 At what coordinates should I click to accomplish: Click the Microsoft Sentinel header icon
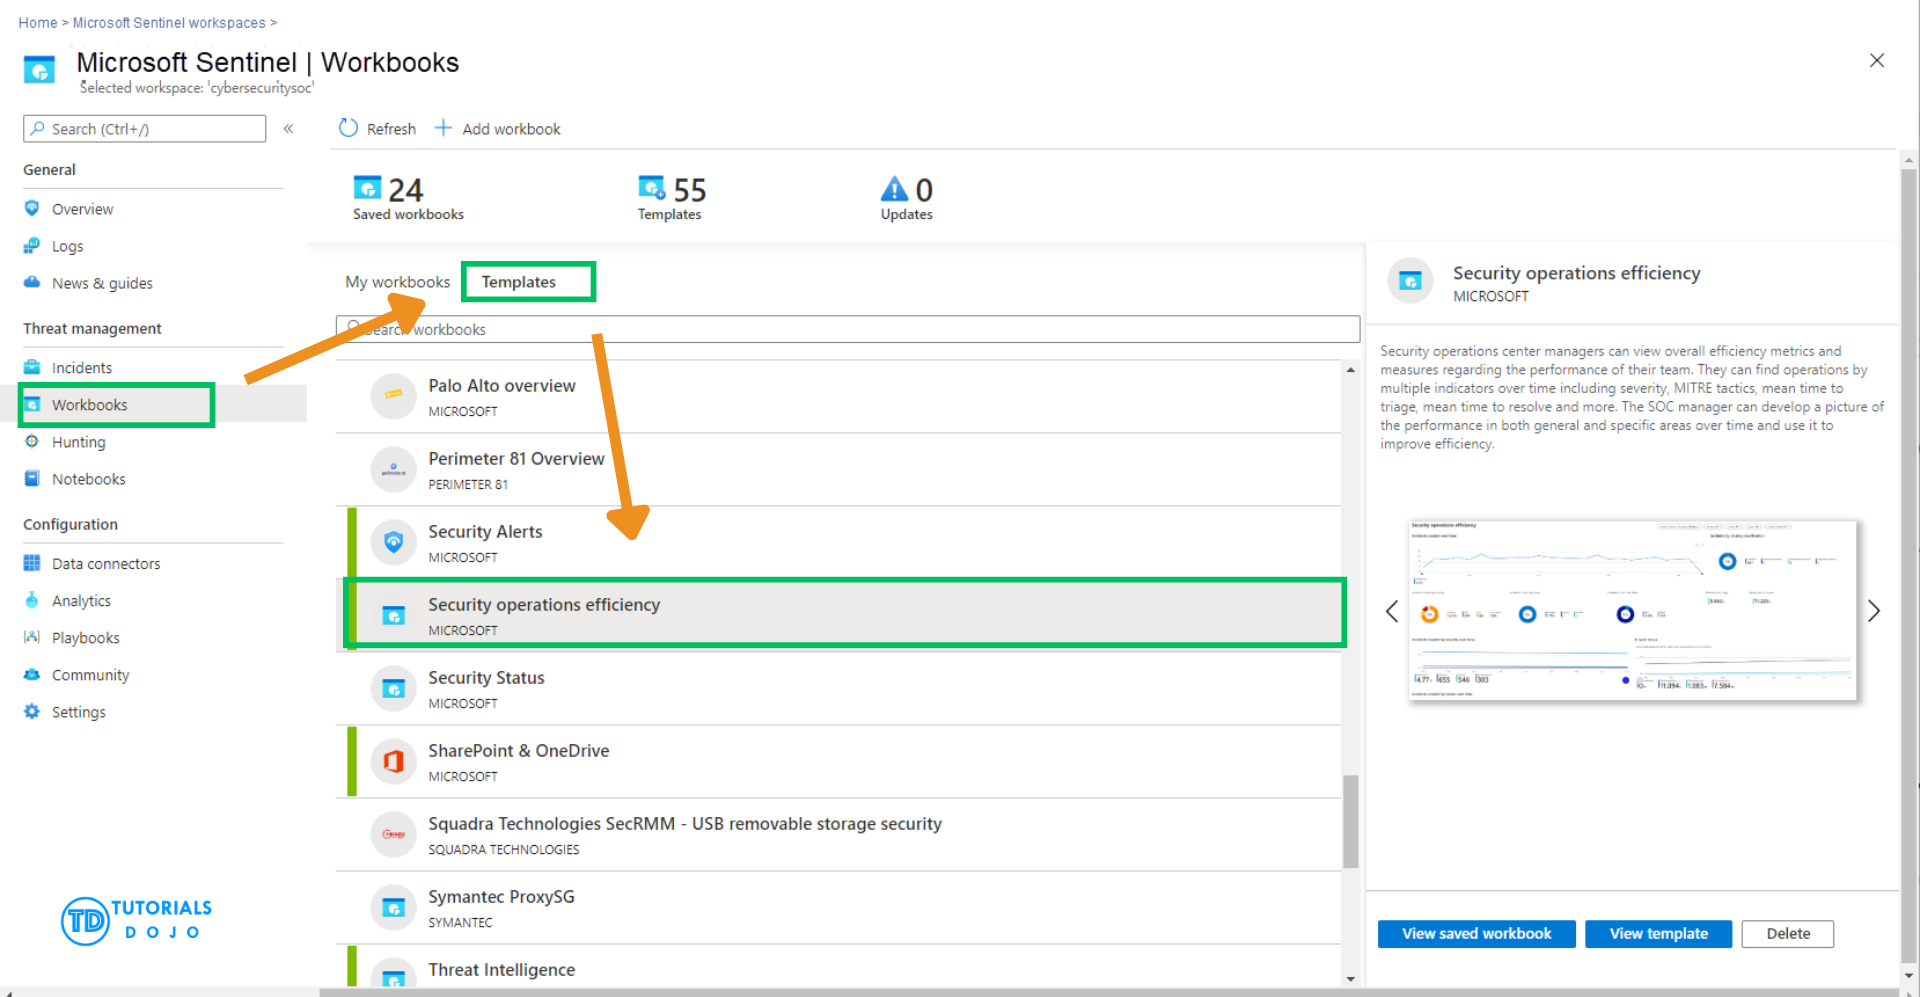click(39, 70)
